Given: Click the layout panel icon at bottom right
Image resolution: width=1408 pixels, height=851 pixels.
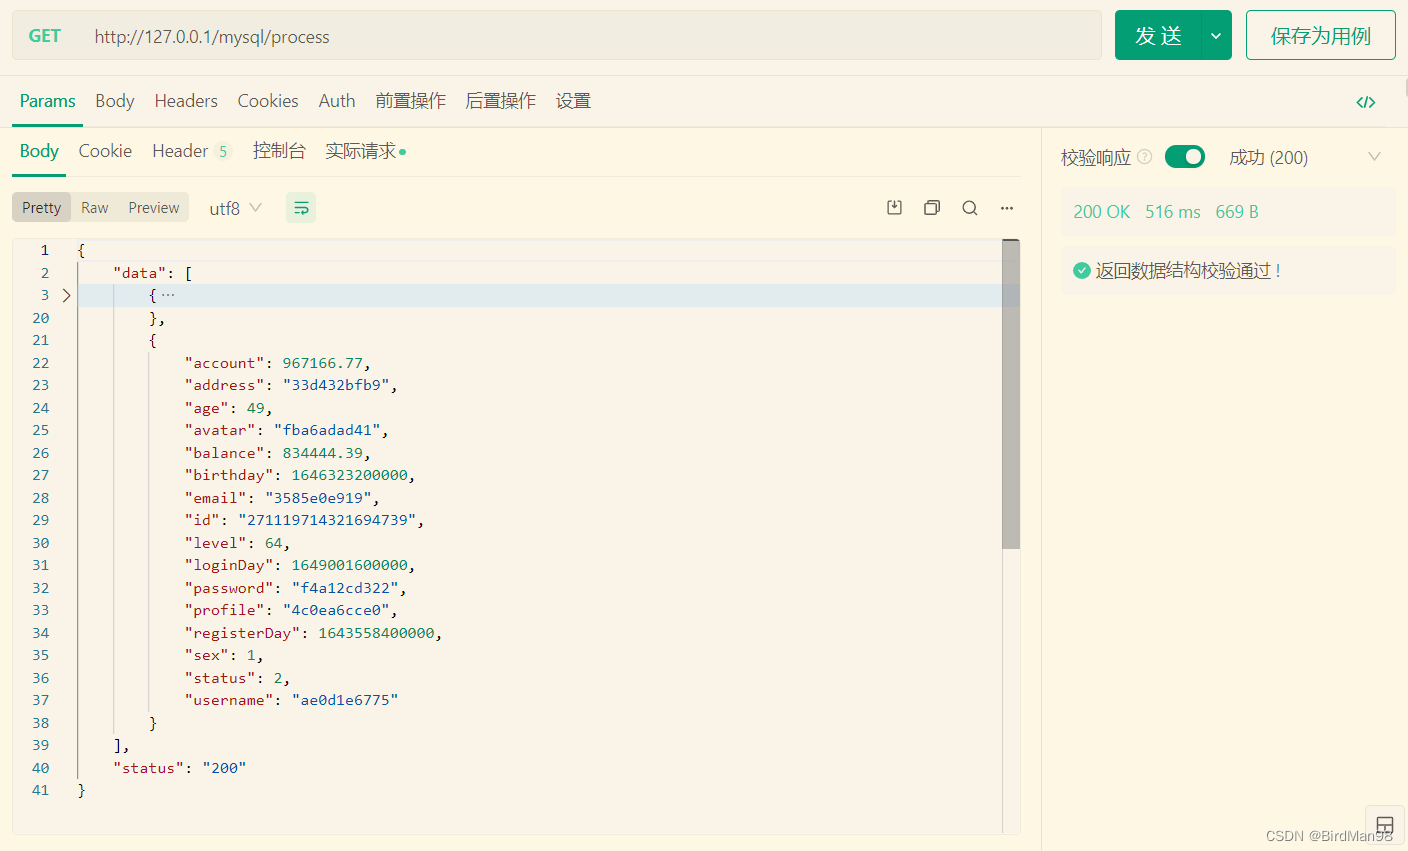Looking at the screenshot, I should pyautogui.click(x=1384, y=824).
